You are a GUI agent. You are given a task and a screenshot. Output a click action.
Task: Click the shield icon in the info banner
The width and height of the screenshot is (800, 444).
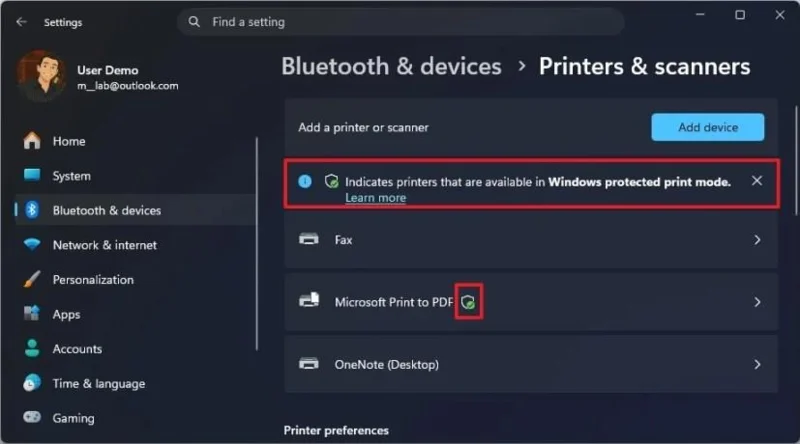point(332,181)
